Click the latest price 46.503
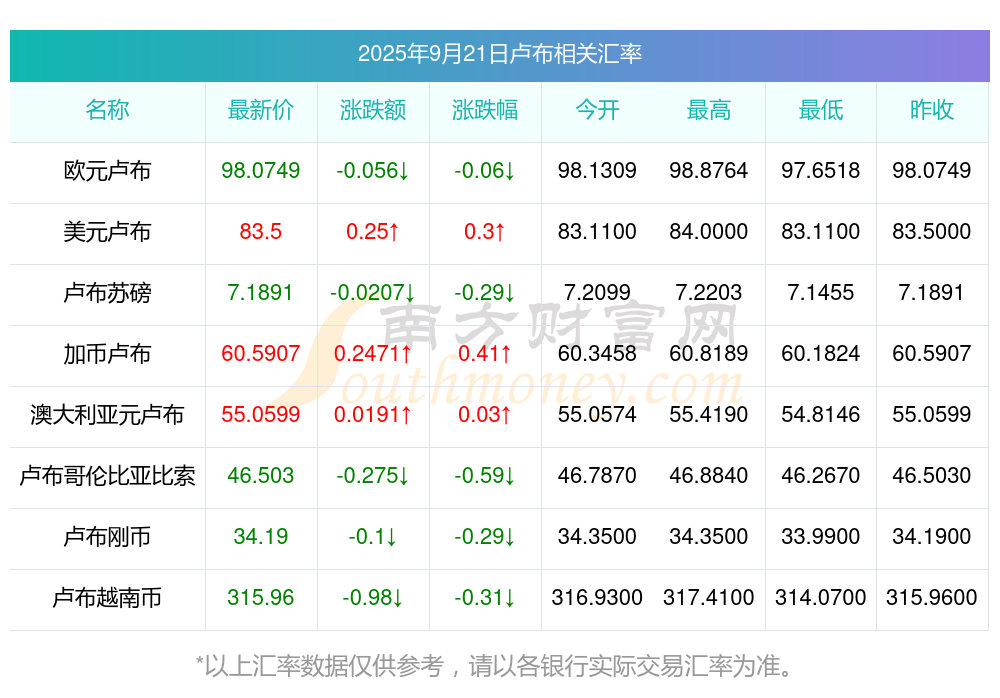 tap(261, 475)
